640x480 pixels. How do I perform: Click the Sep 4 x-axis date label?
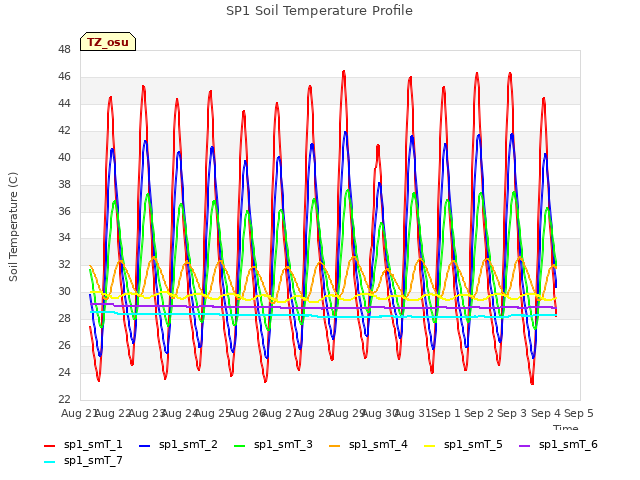[x=546, y=413]
